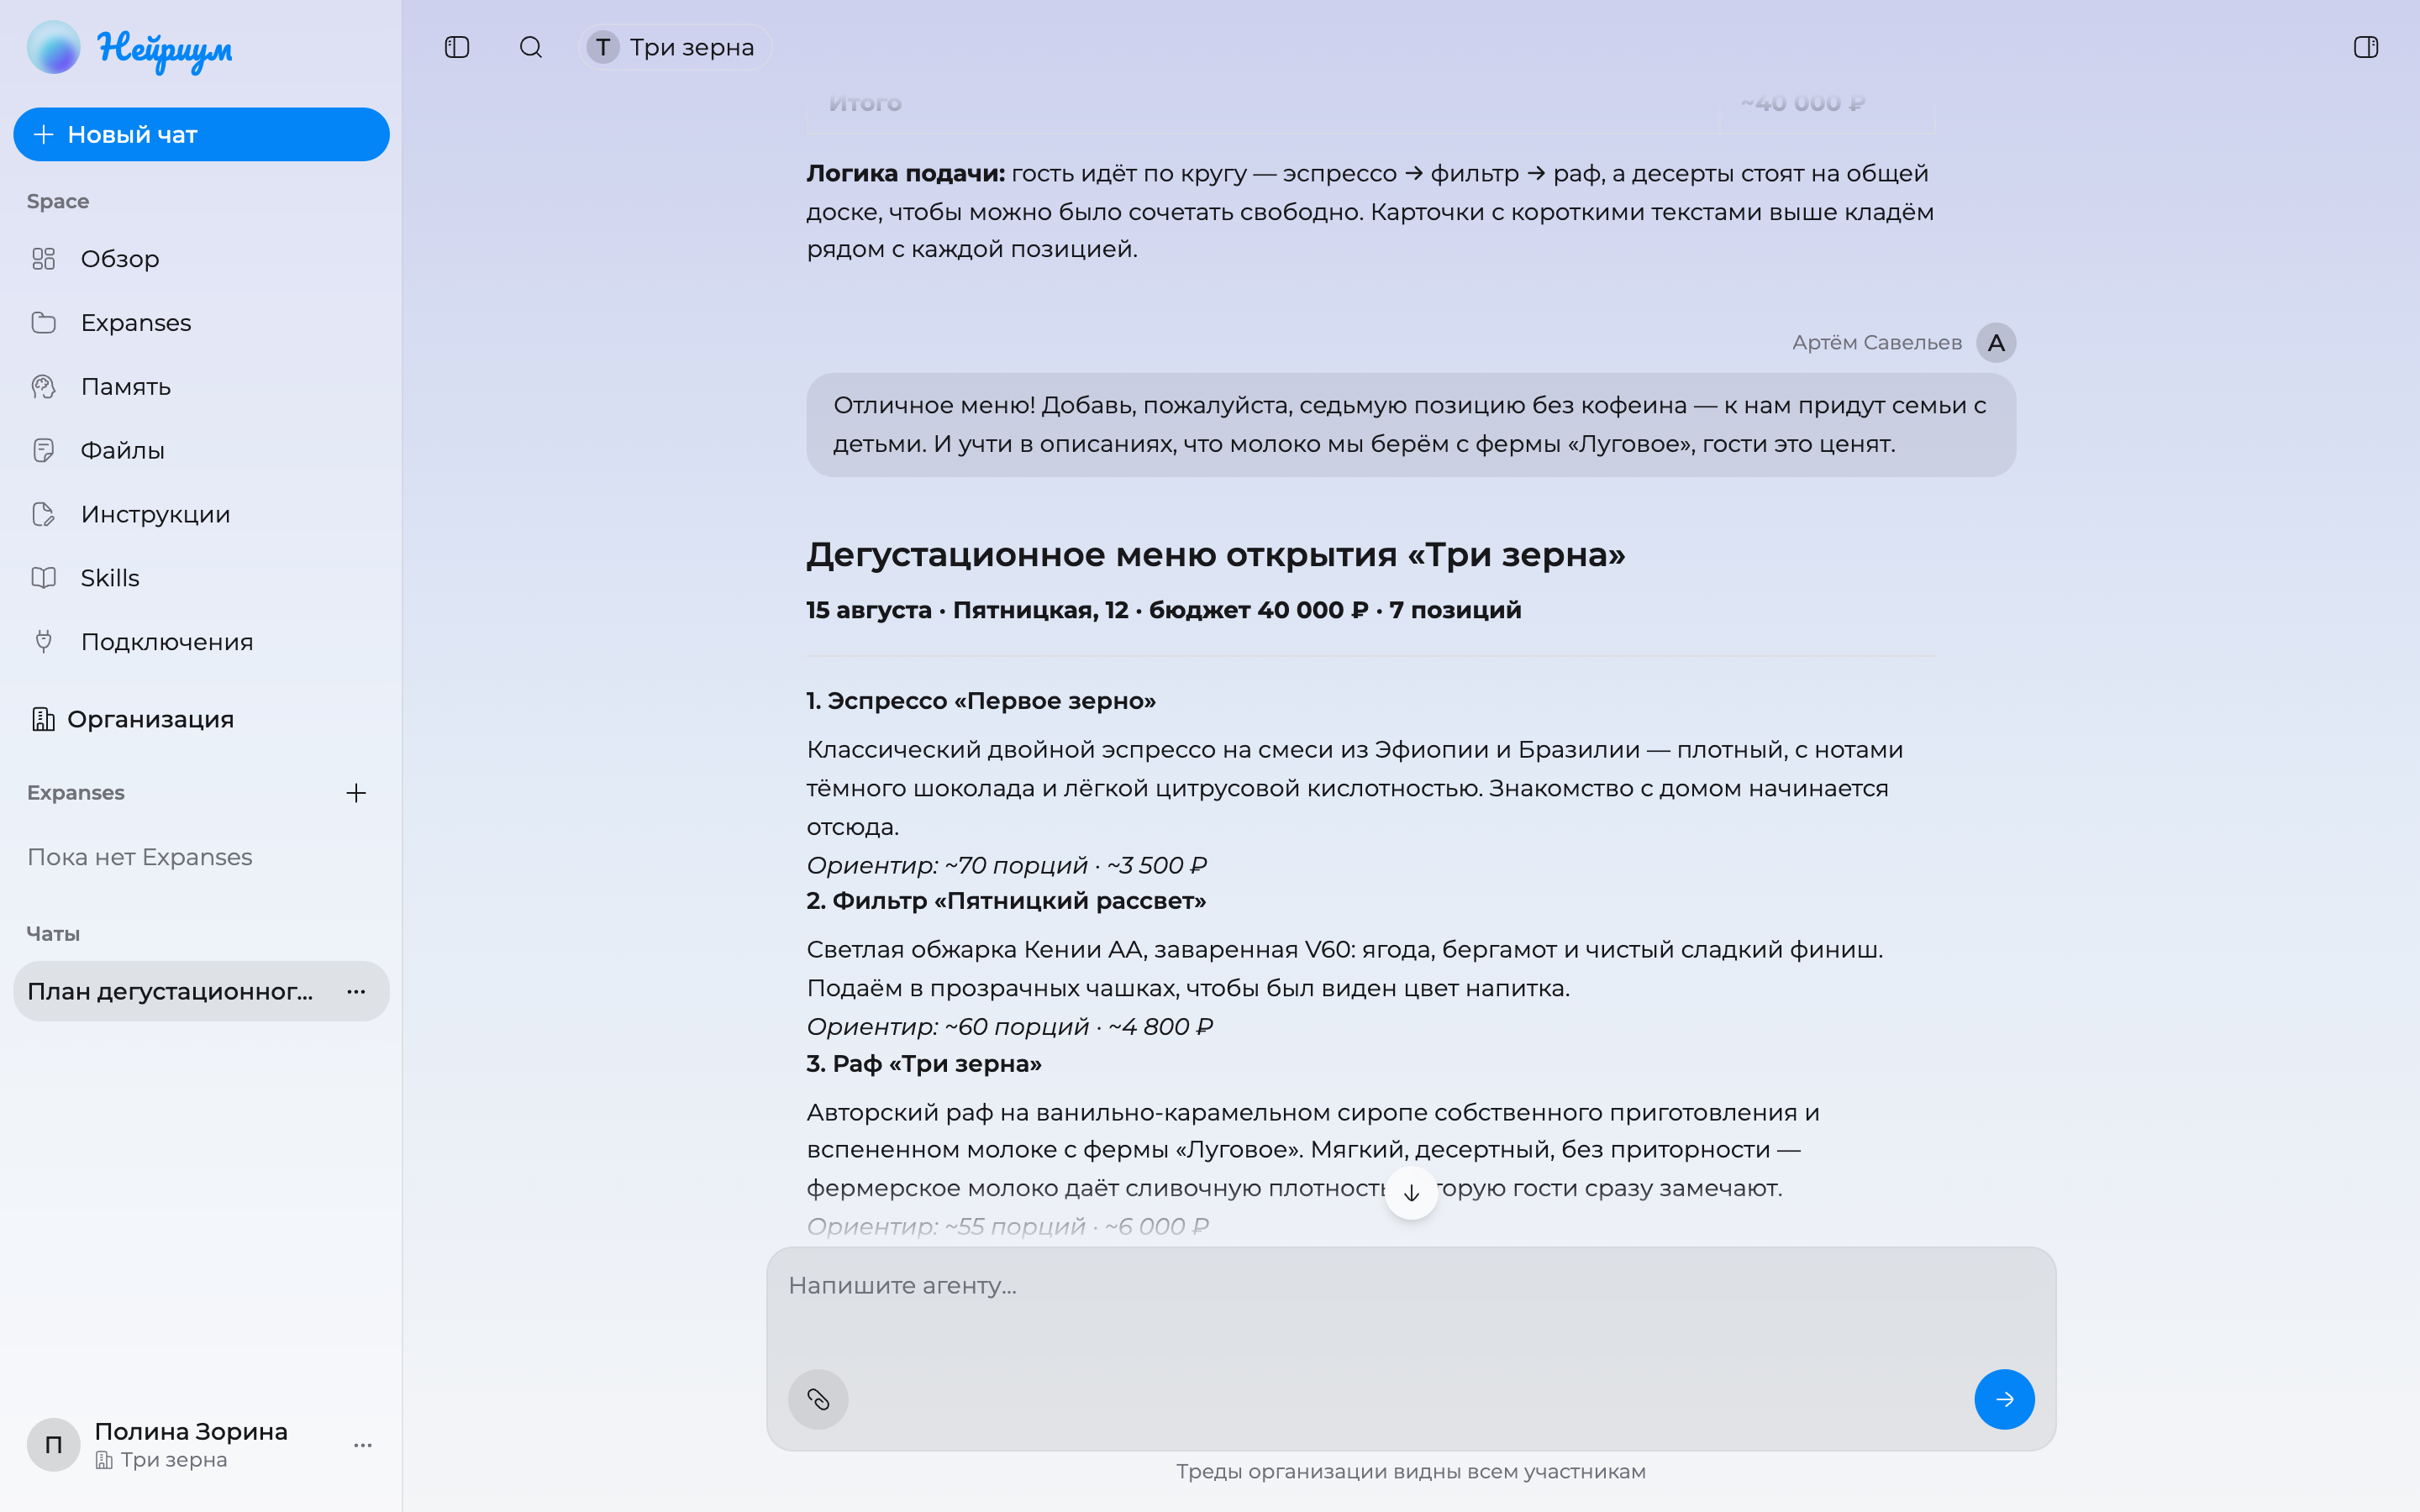Open the Подключения section

click(201, 642)
